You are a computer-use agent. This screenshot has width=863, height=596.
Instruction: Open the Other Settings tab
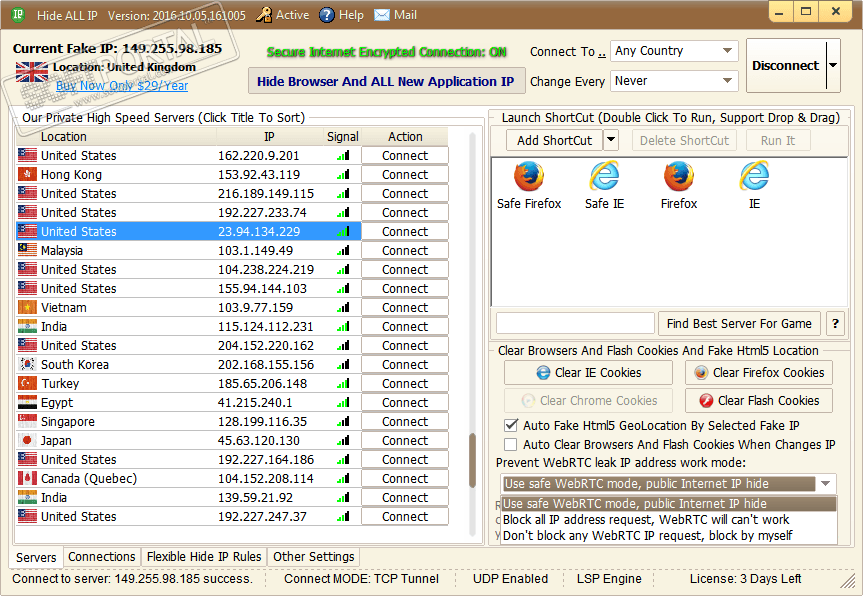coord(314,557)
